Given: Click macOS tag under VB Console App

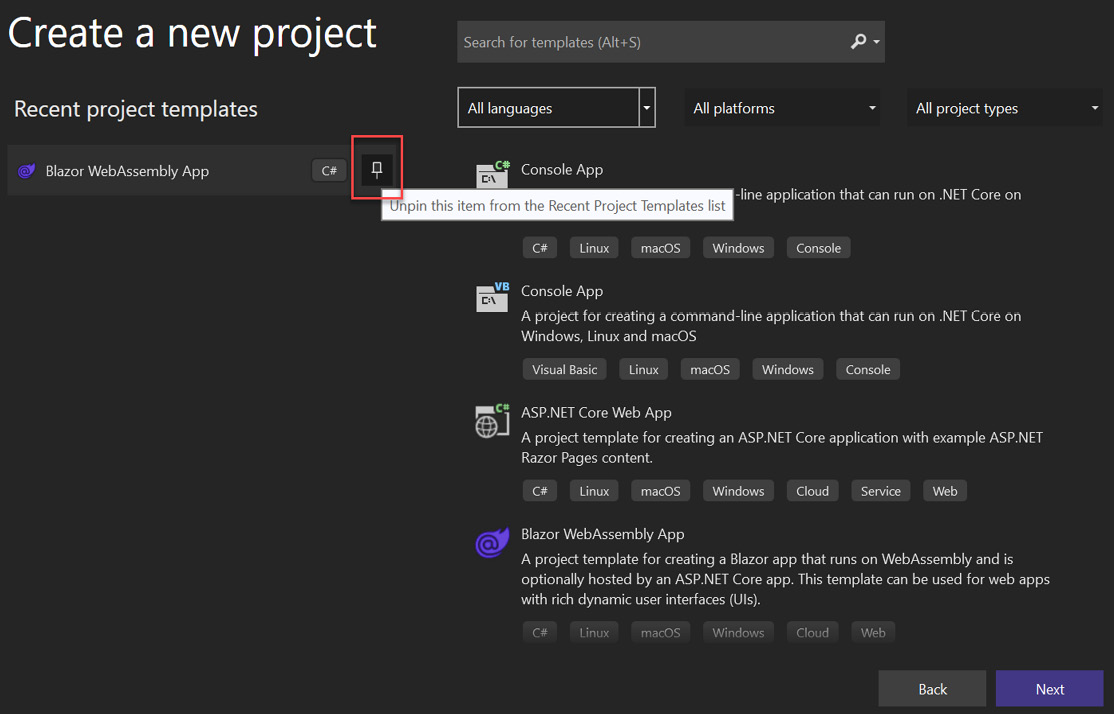Looking at the screenshot, I should coord(710,369).
